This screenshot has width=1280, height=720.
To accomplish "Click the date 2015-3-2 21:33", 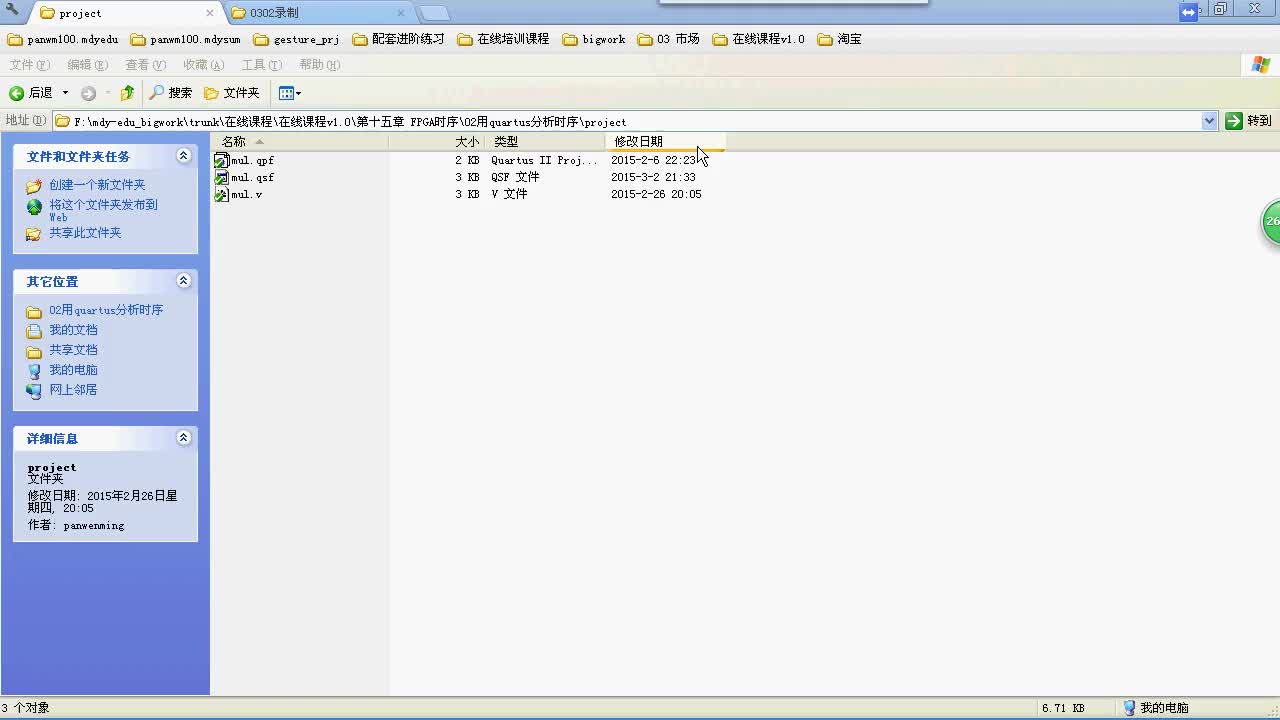I will click(x=653, y=177).
